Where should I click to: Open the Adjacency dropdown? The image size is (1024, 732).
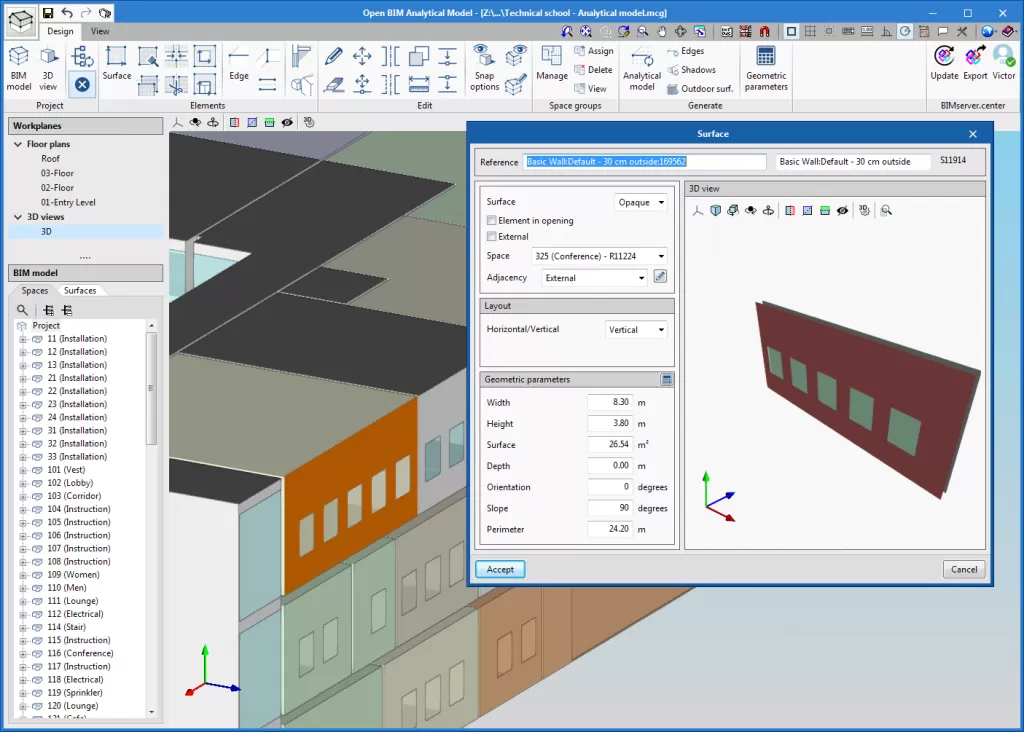pyautogui.click(x=595, y=278)
